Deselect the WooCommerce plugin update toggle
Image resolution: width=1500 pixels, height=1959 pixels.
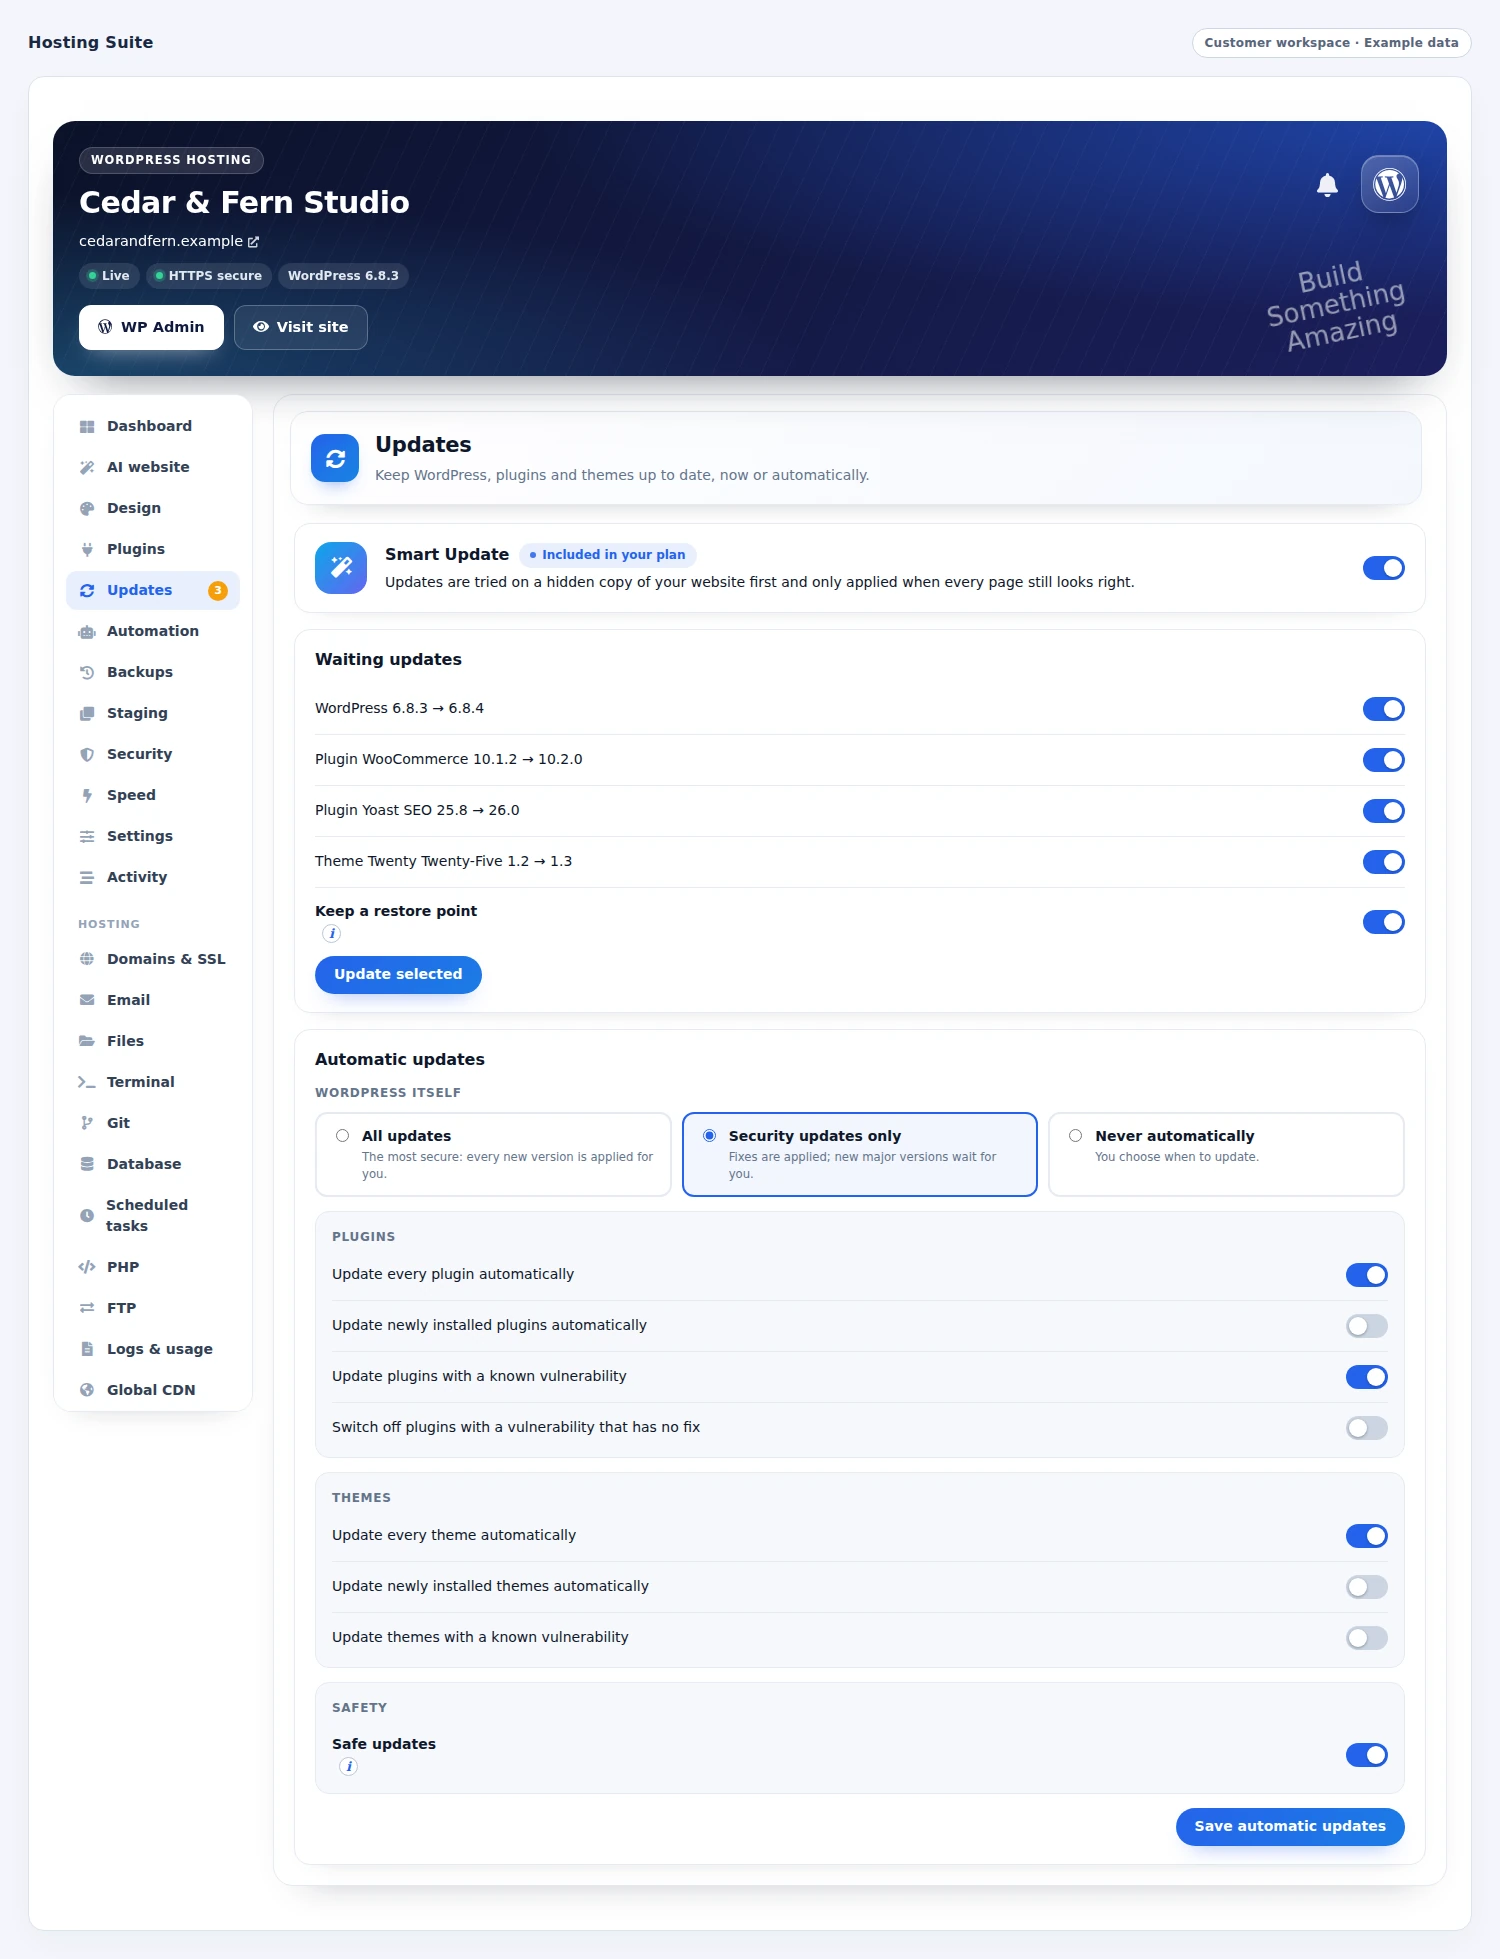[x=1384, y=760]
